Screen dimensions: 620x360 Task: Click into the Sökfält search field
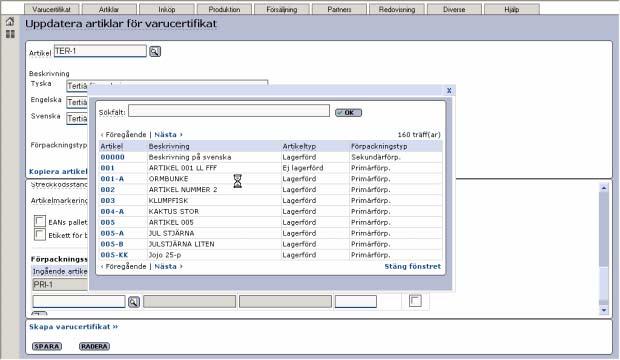click(x=229, y=111)
